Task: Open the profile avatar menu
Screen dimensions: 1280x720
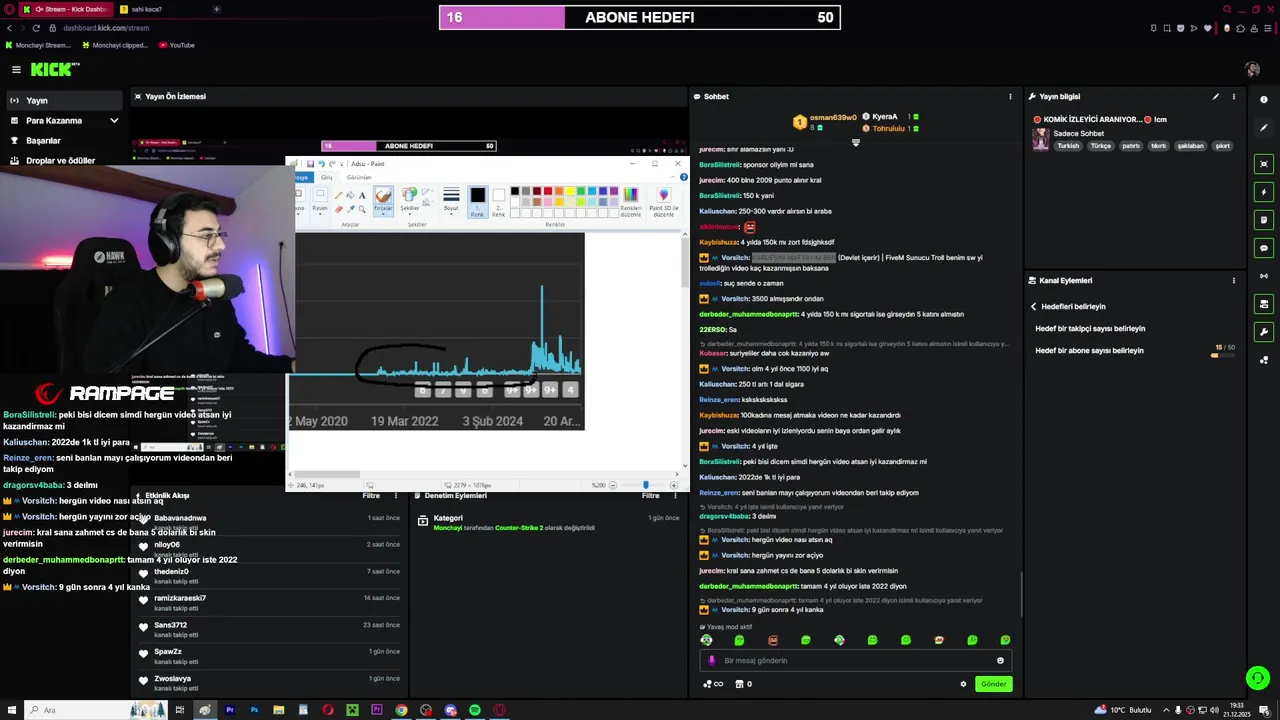Action: click(1252, 69)
